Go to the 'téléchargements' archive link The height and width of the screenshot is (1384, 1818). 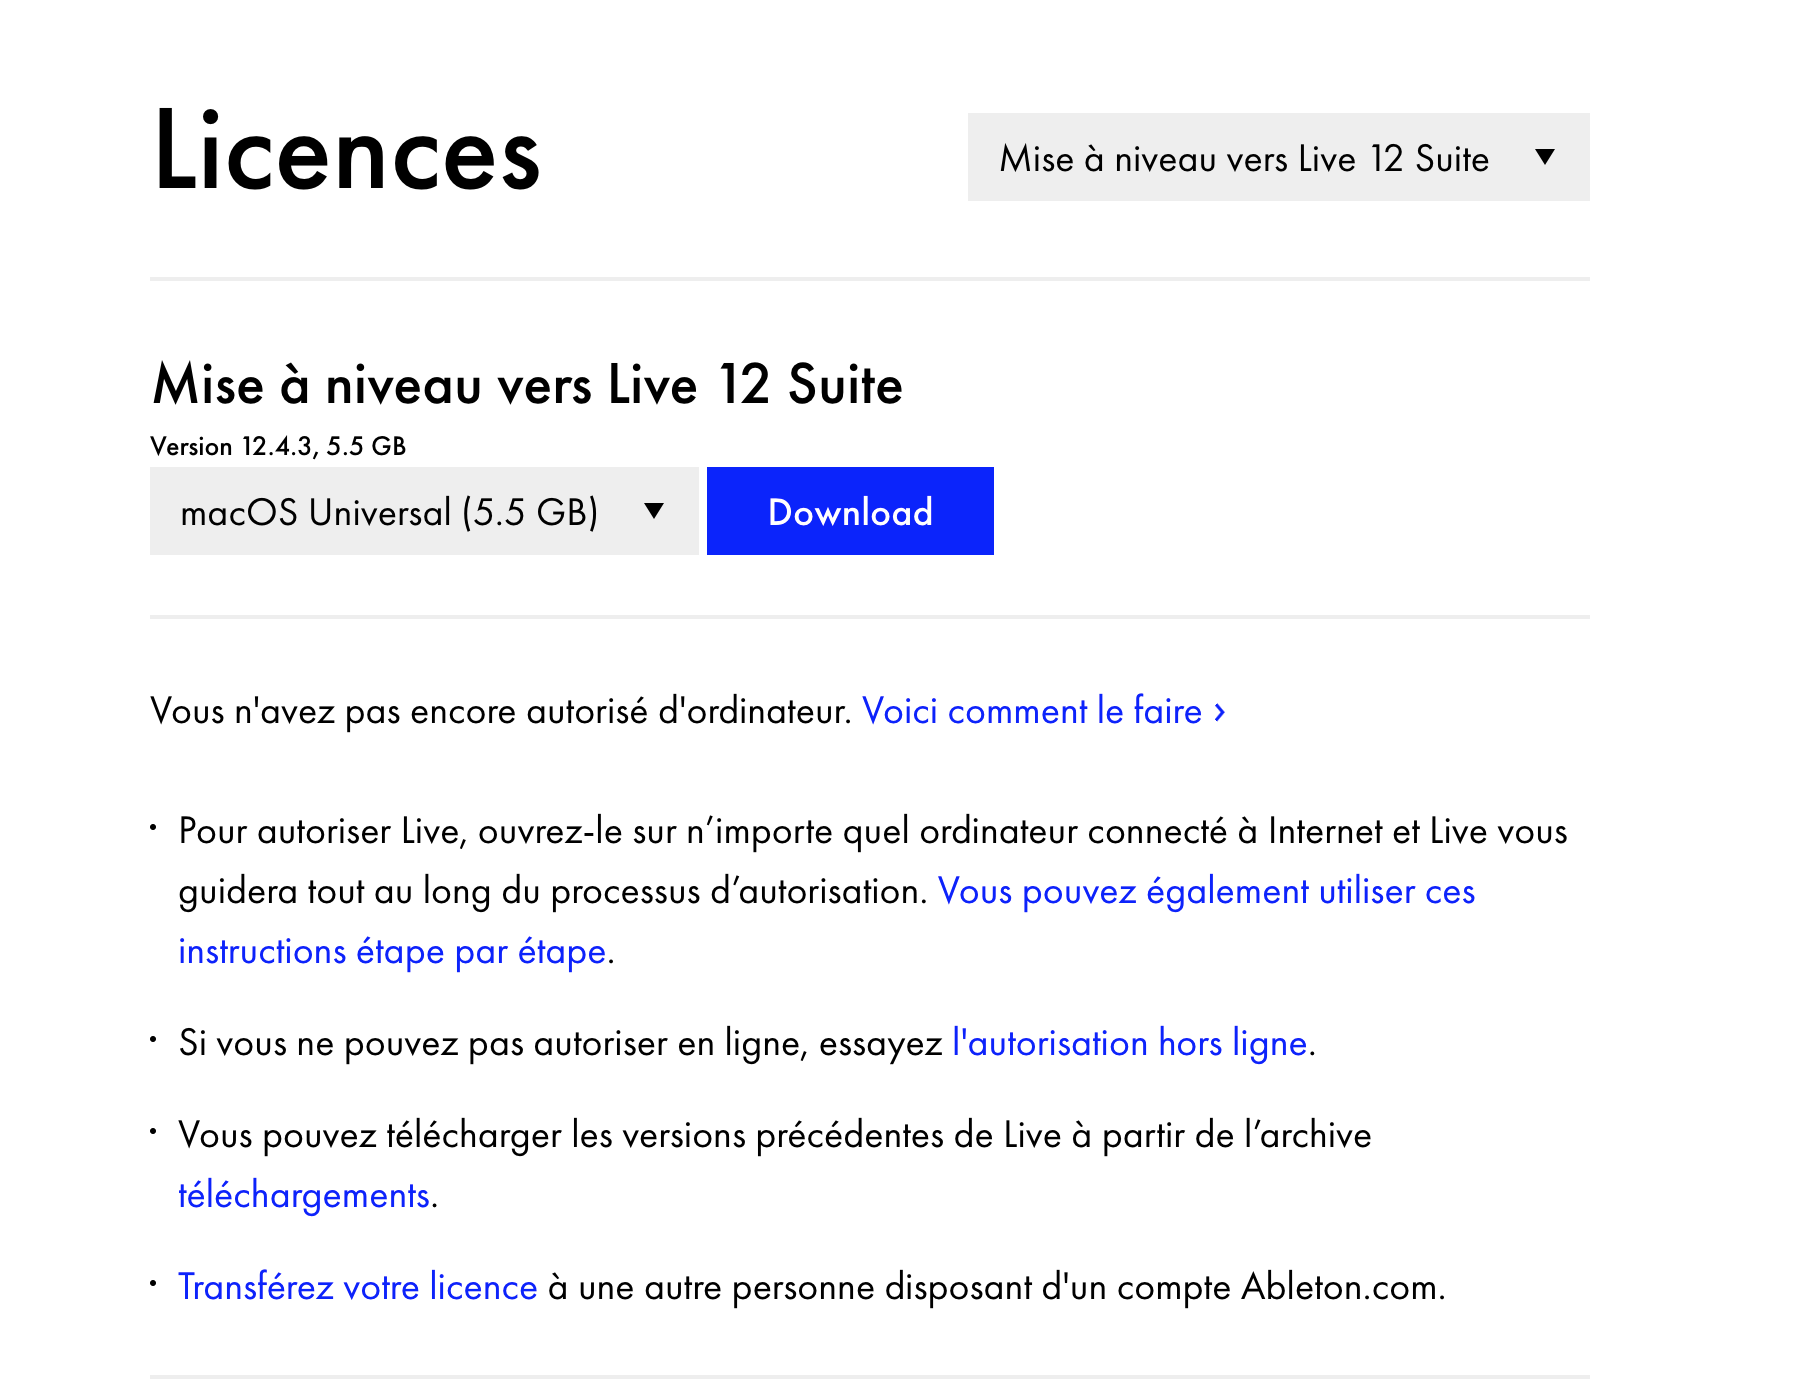[x=304, y=1195]
